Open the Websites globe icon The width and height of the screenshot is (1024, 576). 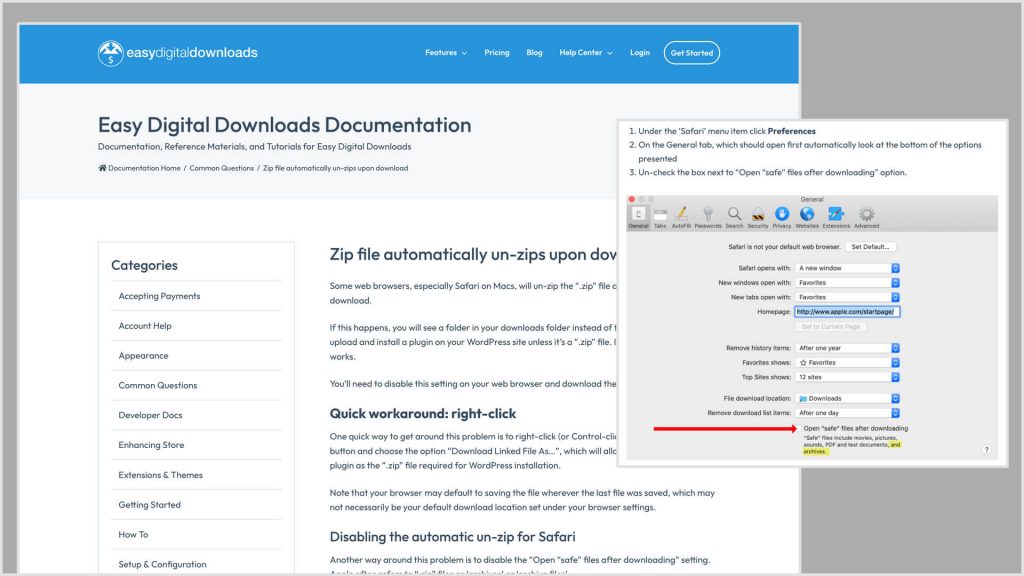[807, 215]
